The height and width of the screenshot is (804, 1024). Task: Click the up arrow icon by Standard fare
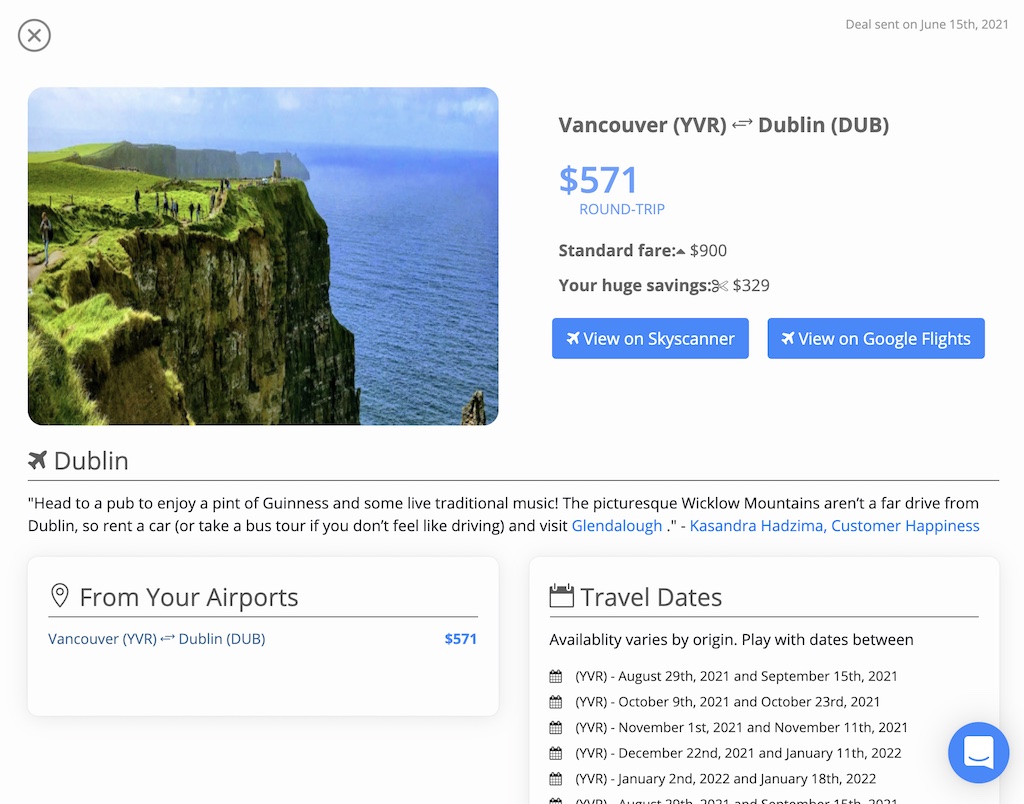pyautogui.click(x=680, y=251)
